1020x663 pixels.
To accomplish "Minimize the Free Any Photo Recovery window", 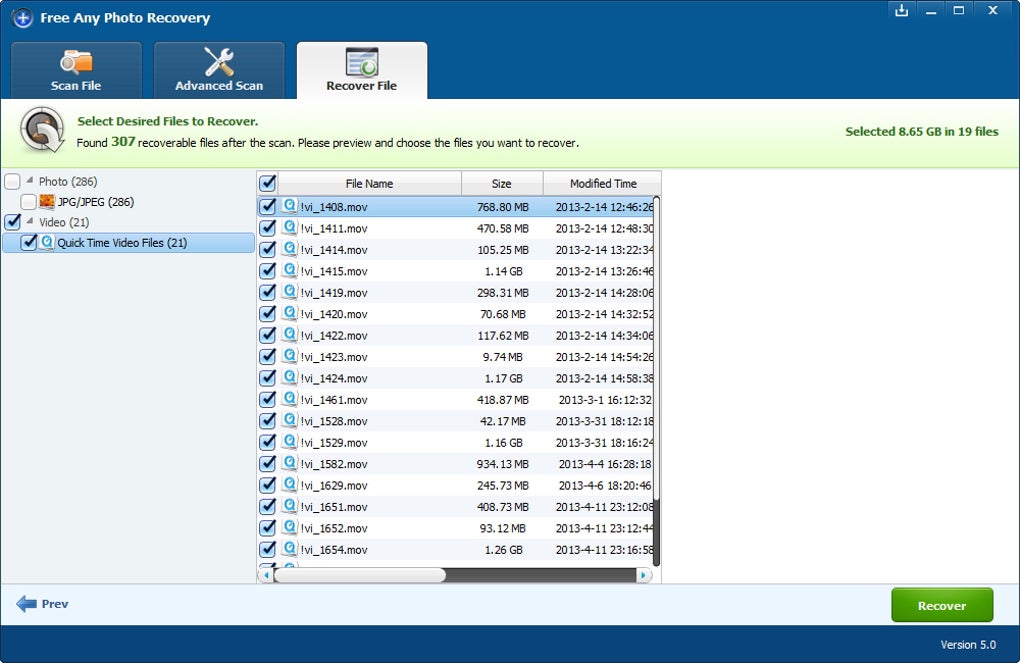I will pyautogui.click(x=931, y=10).
